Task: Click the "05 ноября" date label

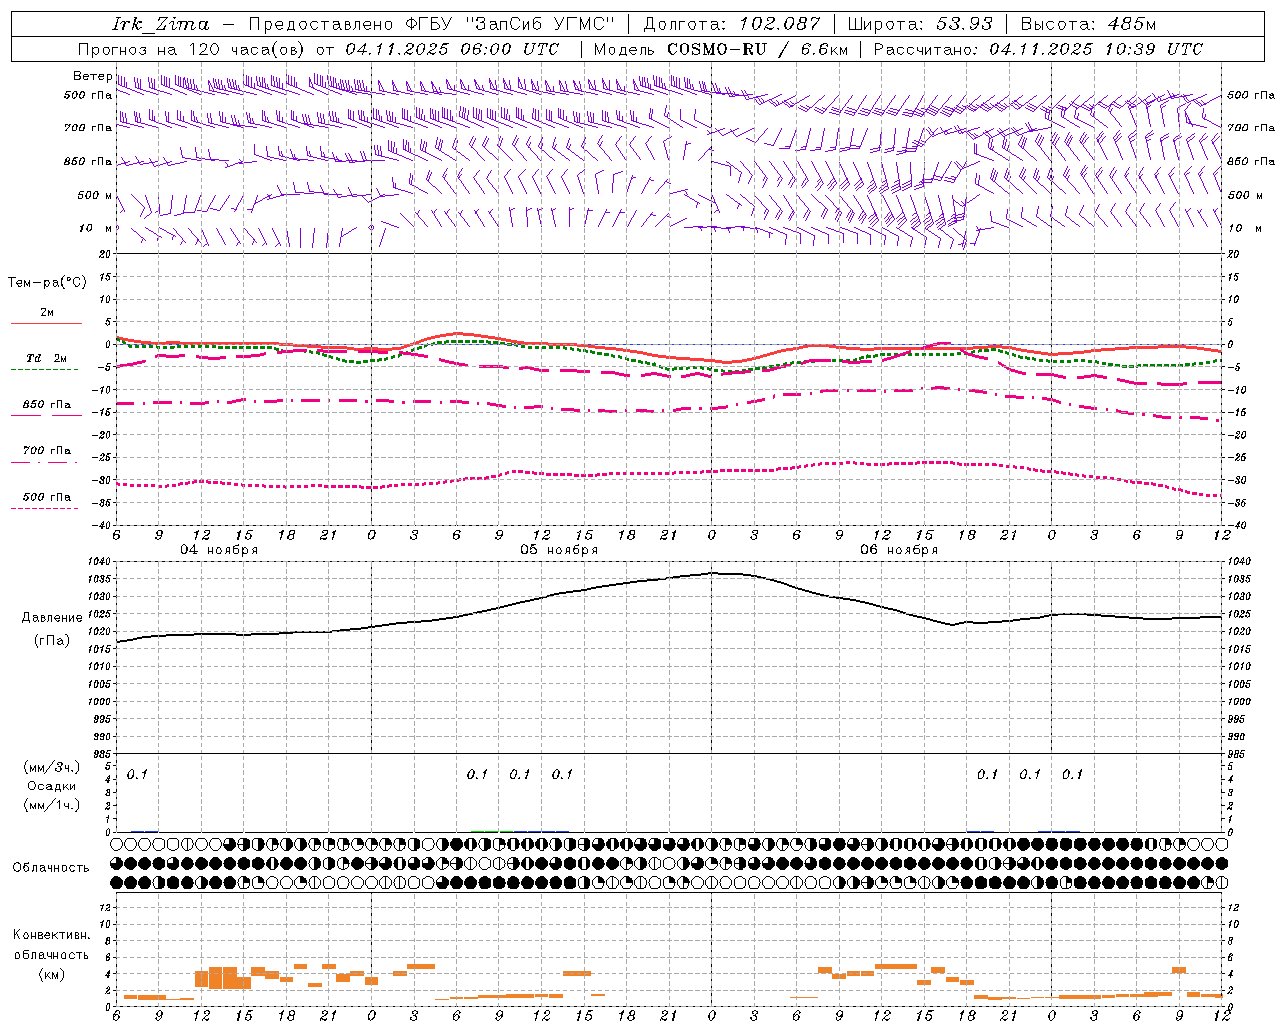Action: [x=559, y=550]
